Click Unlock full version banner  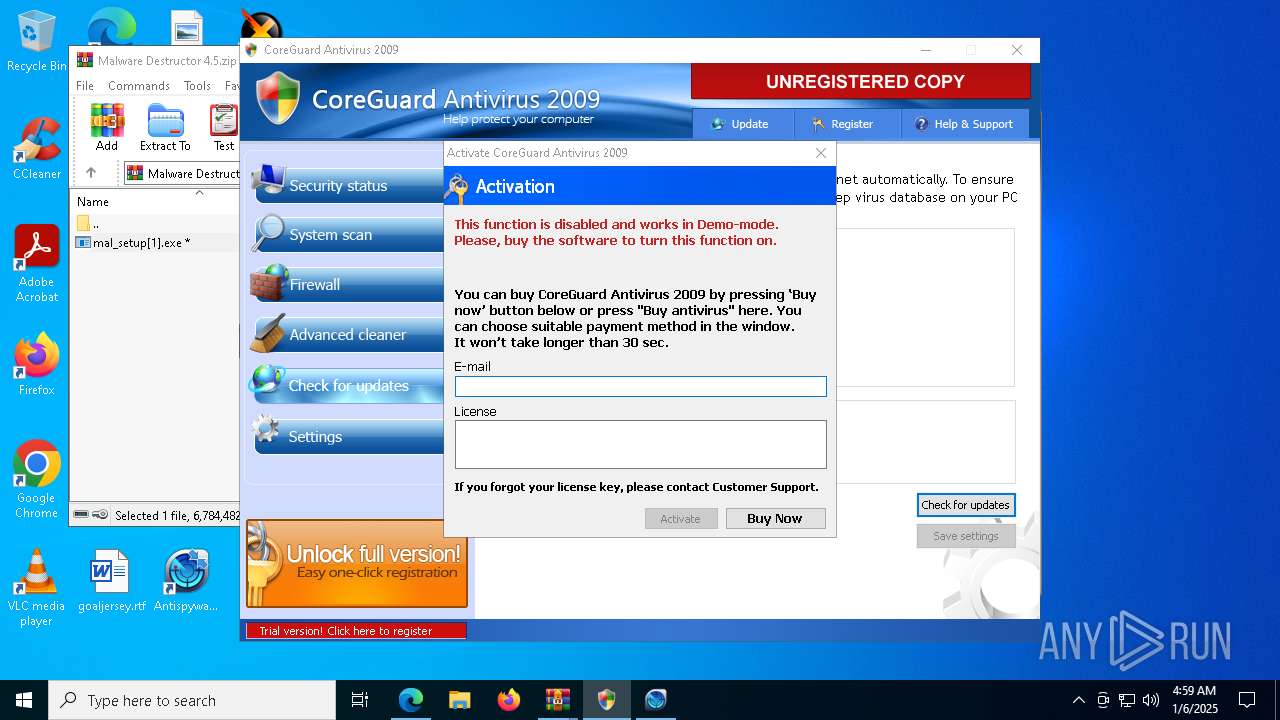[x=357, y=563]
